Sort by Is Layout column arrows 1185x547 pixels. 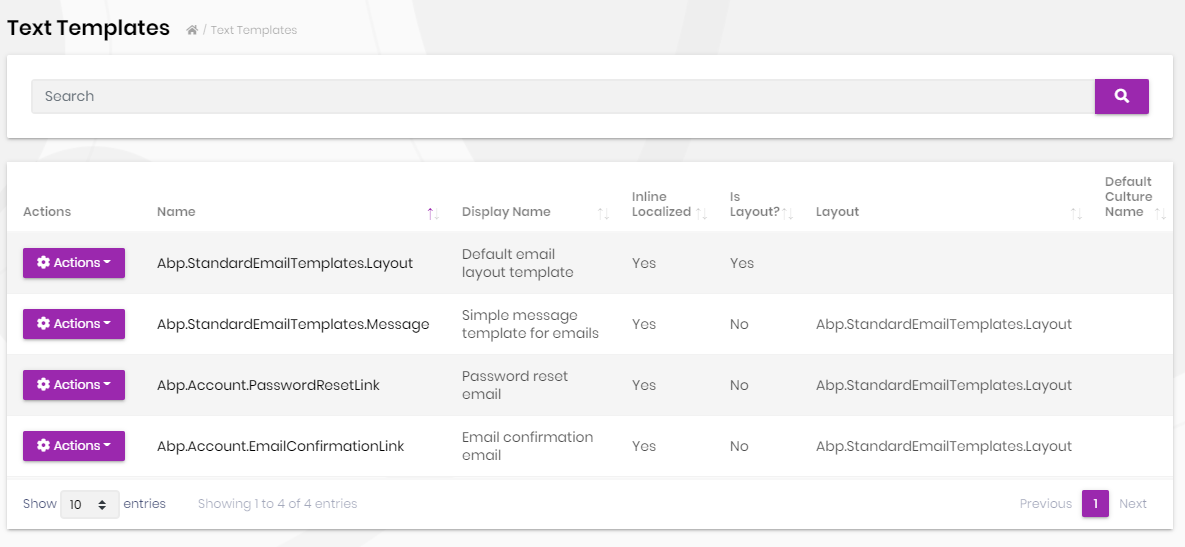point(787,213)
